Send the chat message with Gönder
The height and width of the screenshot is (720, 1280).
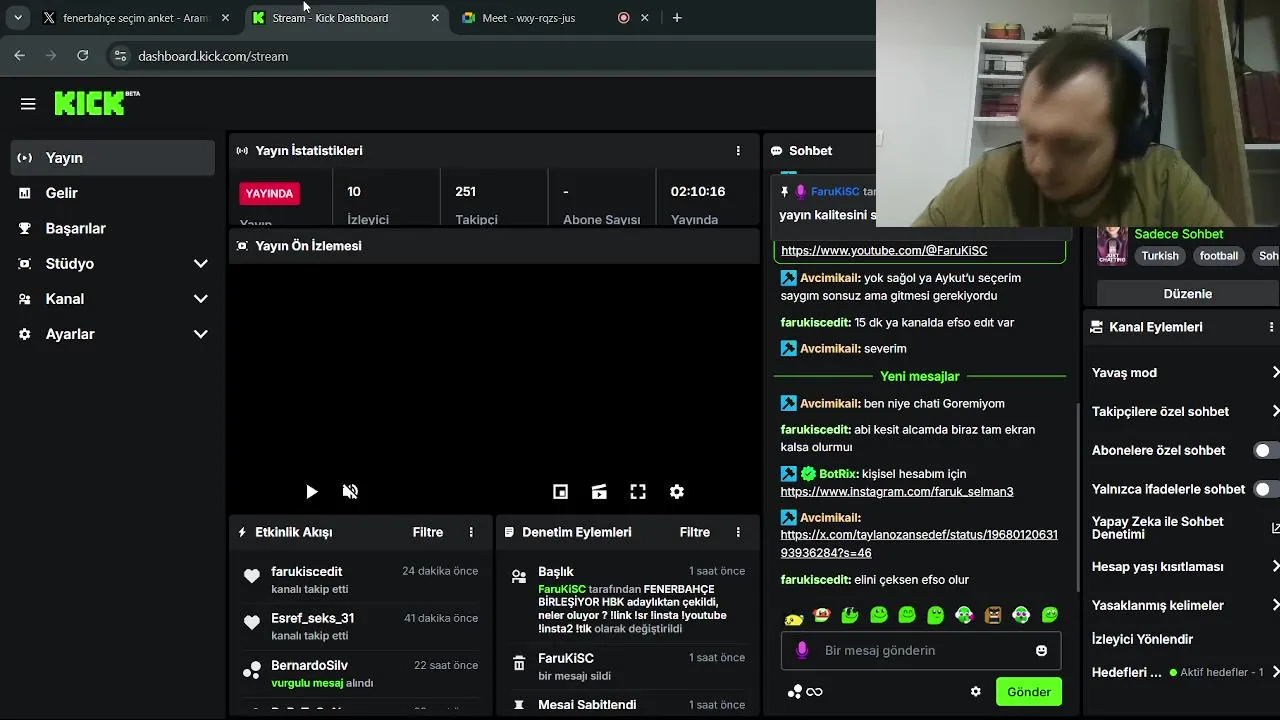[x=1028, y=692]
